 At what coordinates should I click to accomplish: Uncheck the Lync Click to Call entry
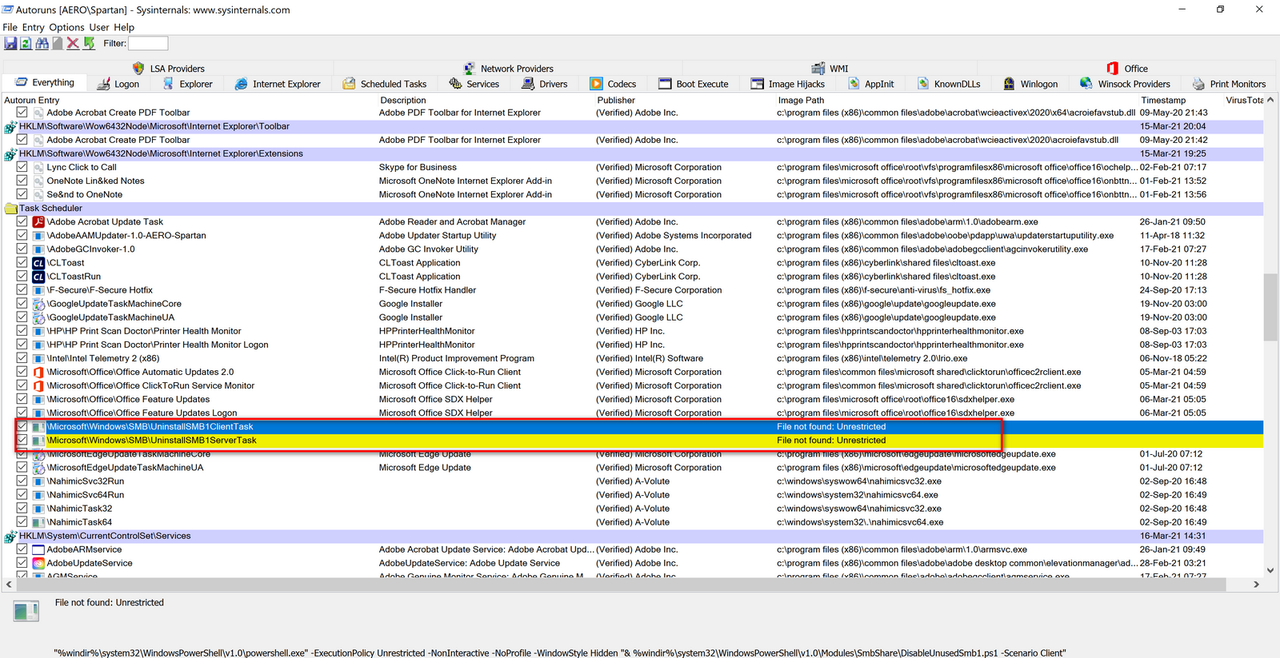click(x=22, y=167)
